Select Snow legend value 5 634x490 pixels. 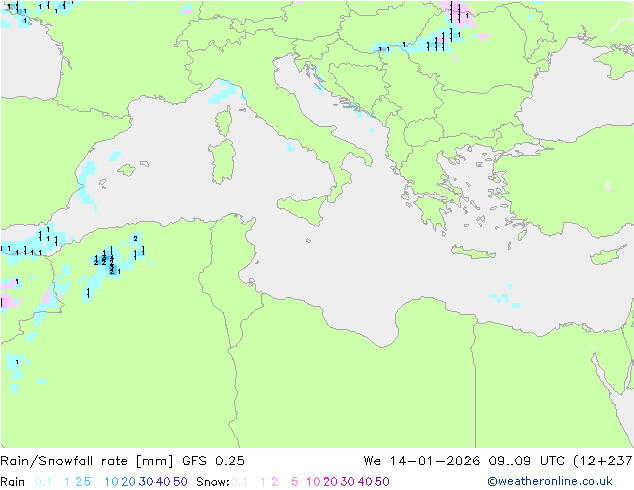coord(295,482)
